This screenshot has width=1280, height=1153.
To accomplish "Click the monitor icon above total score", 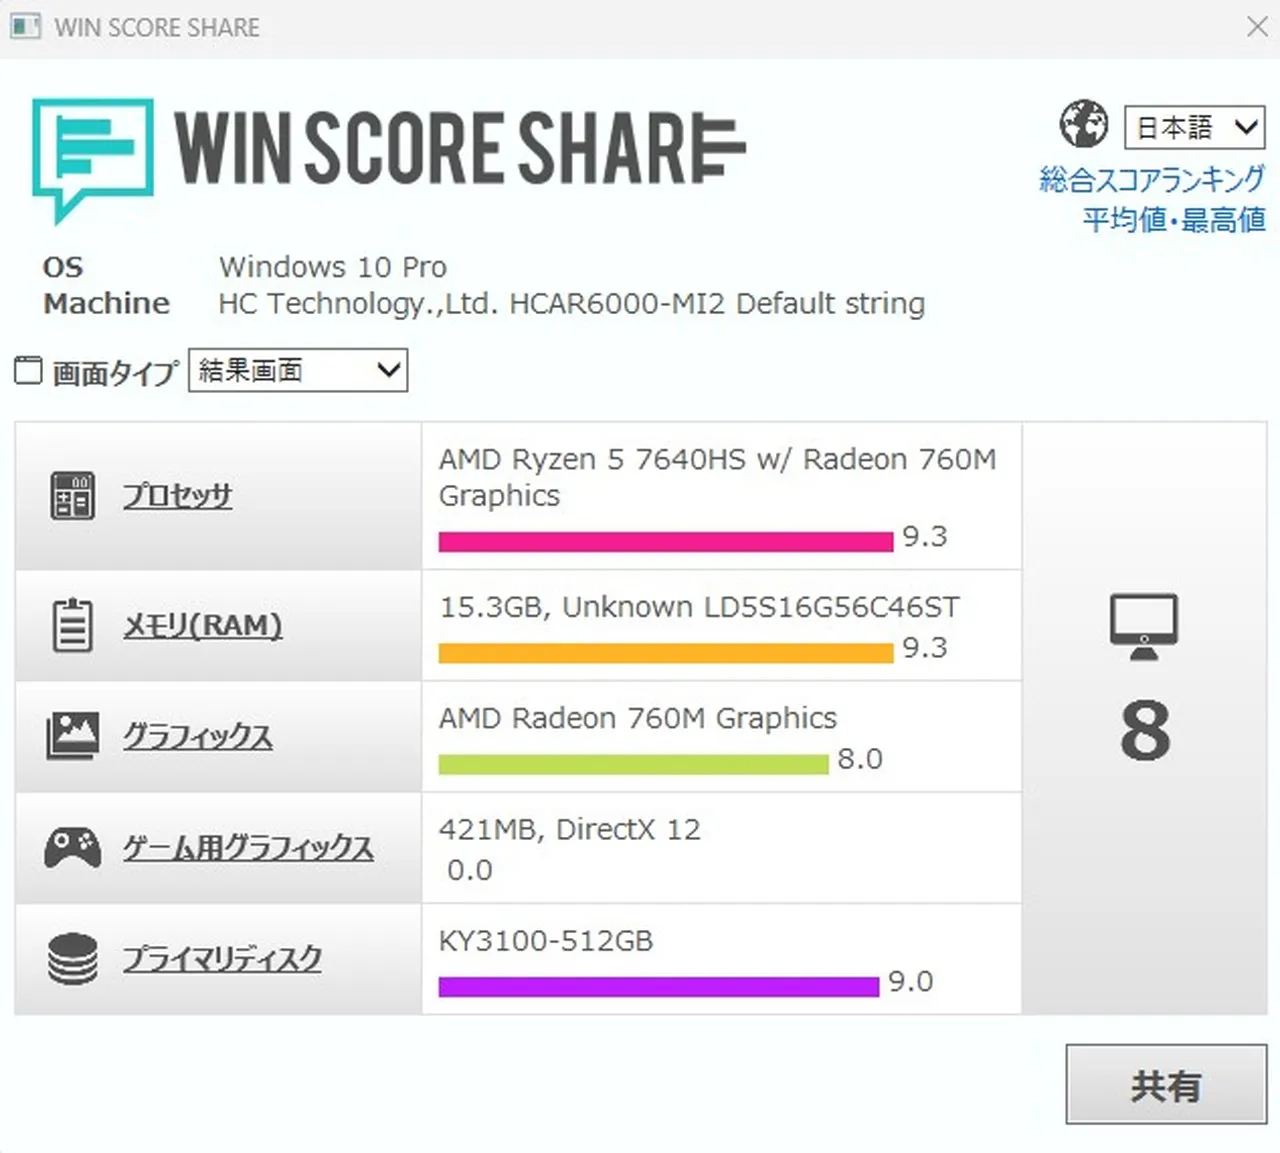I will (x=1144, y=627).
